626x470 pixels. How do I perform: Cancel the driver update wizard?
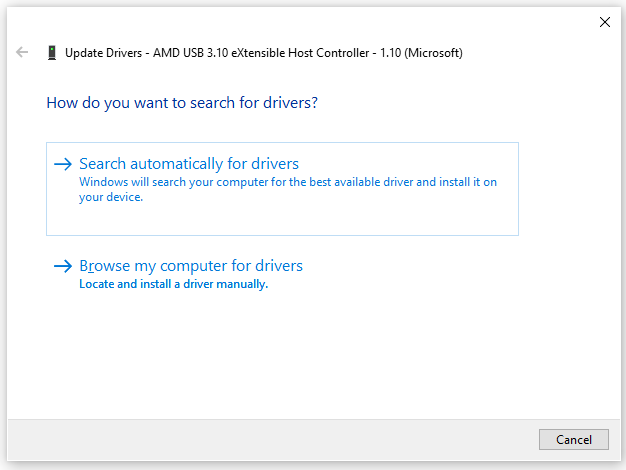tap(574, 439)
